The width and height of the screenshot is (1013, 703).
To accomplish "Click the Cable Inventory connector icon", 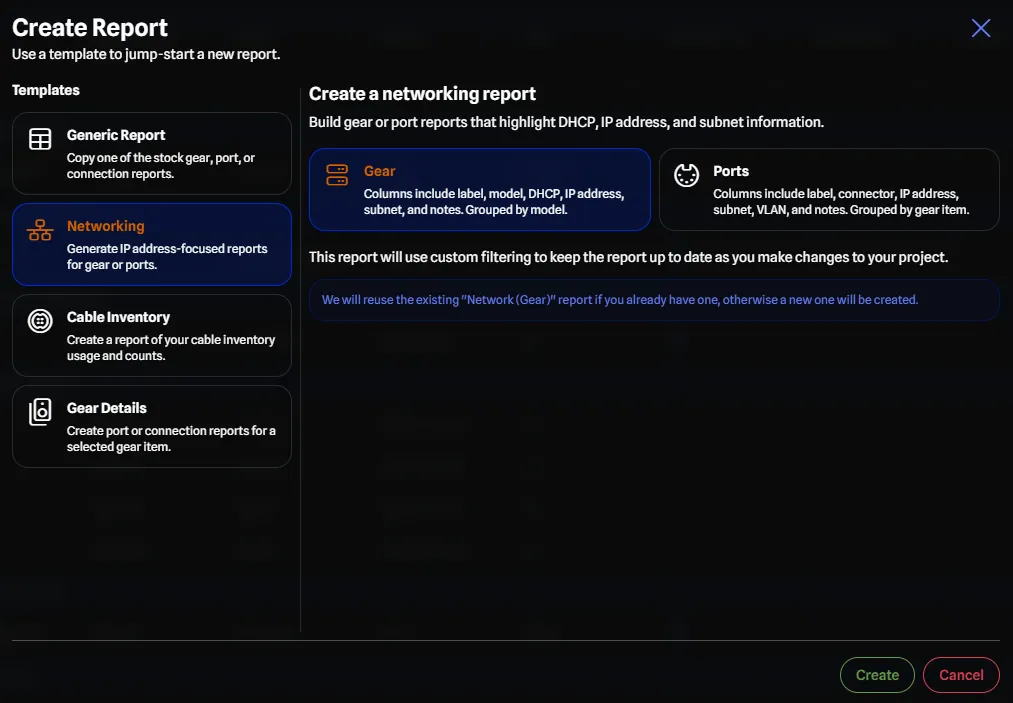I will pyautogui.click(x=40, y=321).
